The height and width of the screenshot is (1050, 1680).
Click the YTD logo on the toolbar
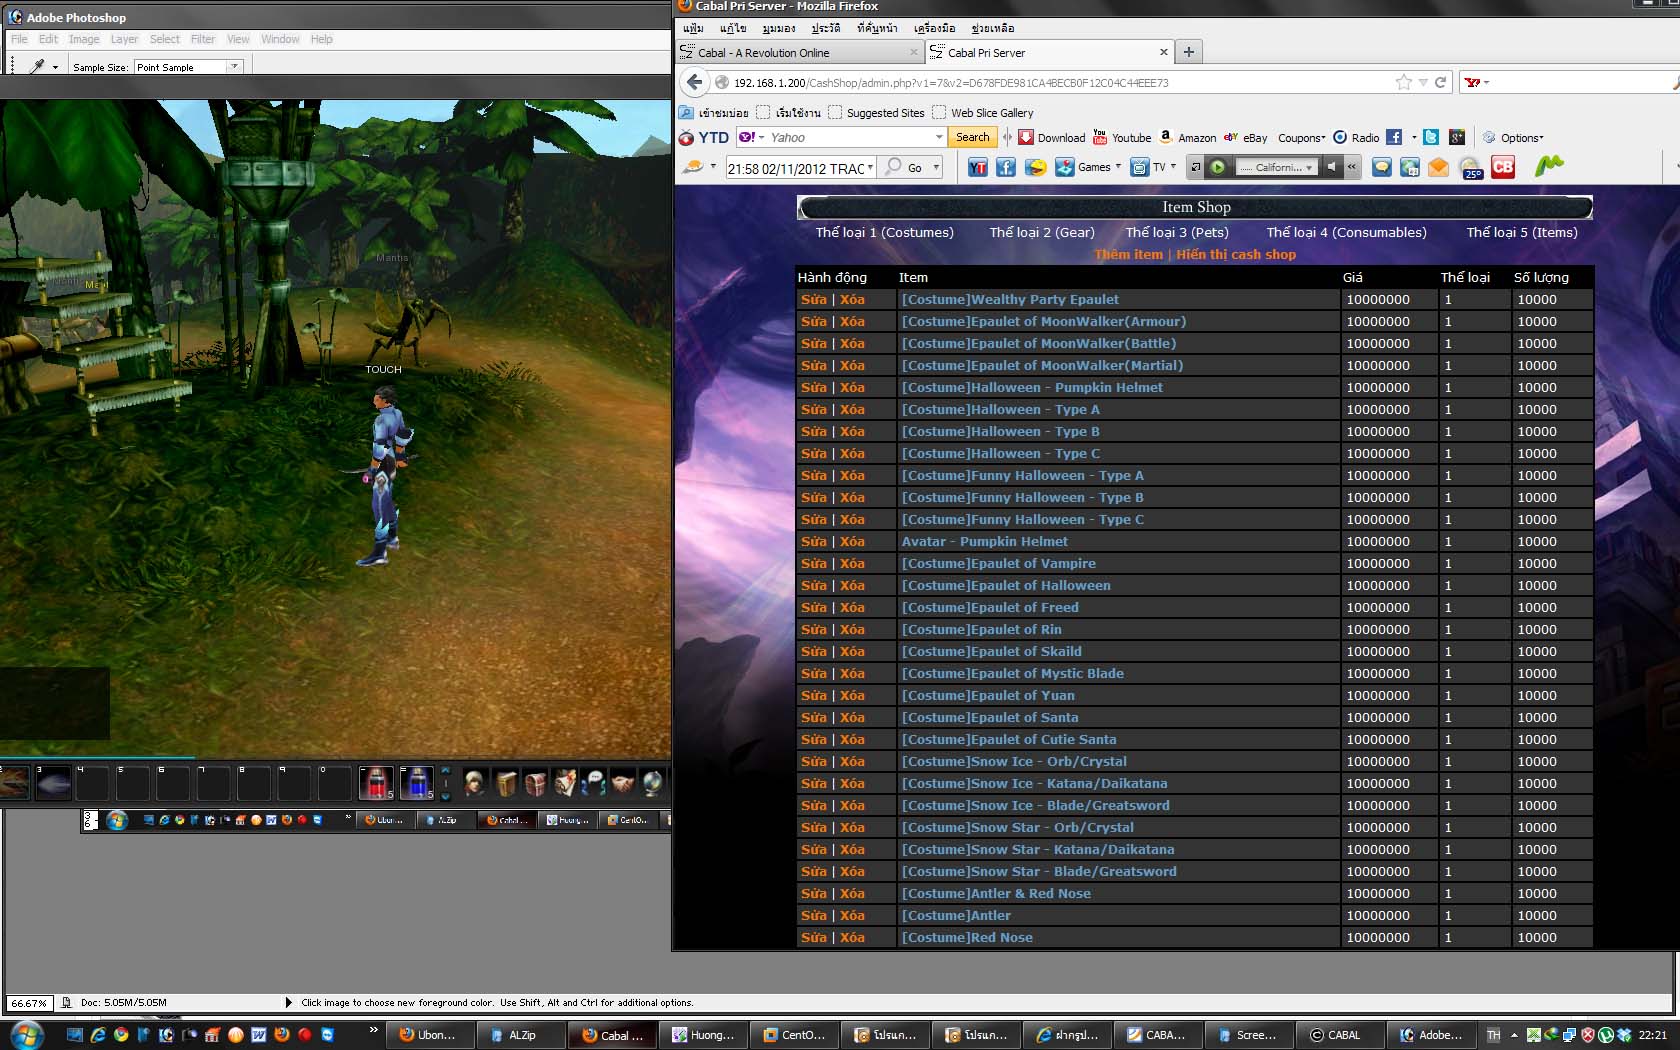click(704, 138)
